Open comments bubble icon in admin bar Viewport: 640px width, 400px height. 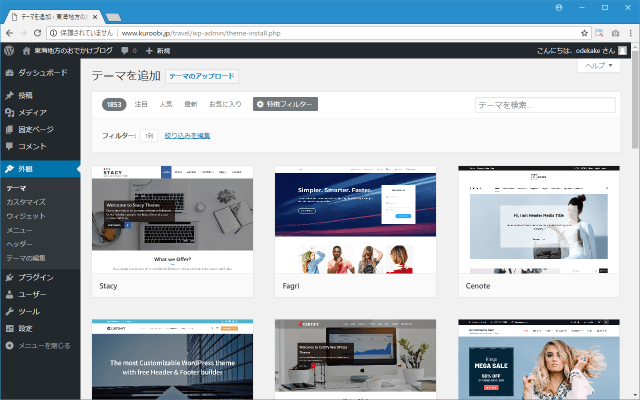point(125,51)
